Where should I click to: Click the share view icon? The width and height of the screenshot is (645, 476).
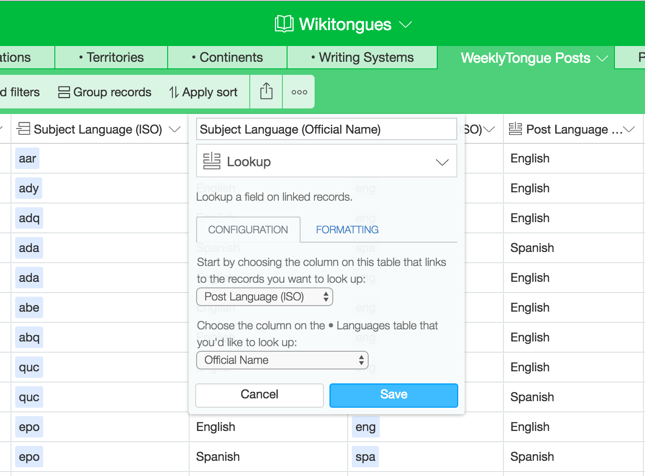point(266,91)
